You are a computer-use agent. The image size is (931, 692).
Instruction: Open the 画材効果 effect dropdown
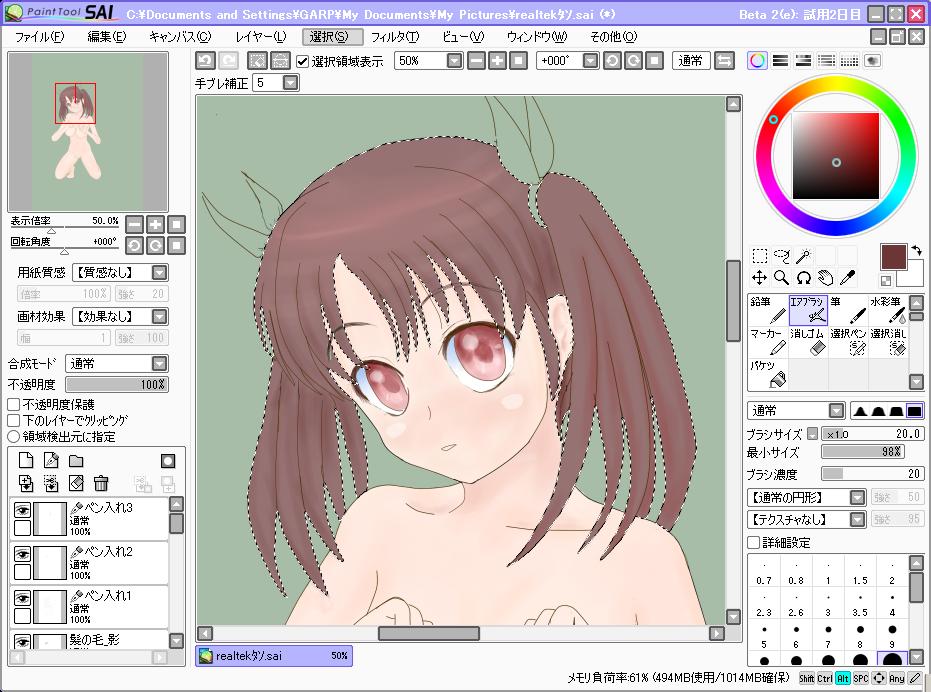click(159, 317)
